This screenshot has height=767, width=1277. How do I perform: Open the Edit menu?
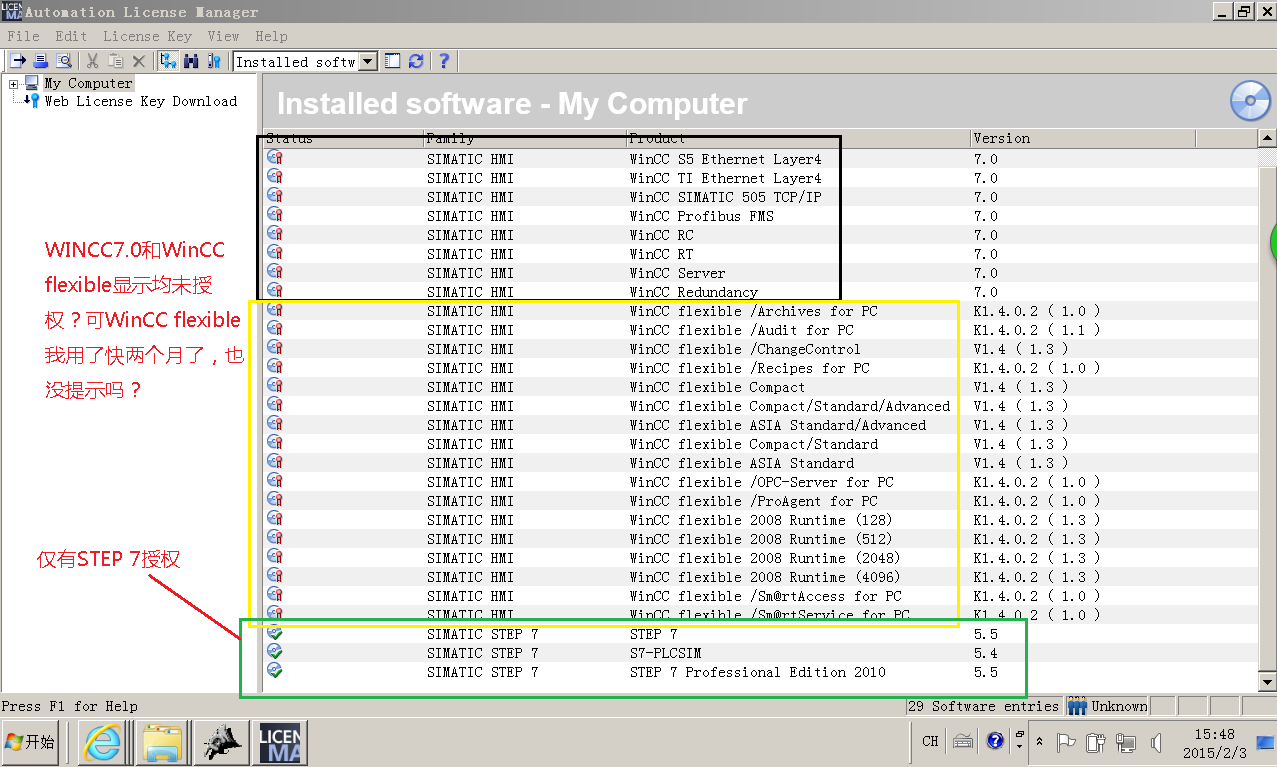click(71, 36)
